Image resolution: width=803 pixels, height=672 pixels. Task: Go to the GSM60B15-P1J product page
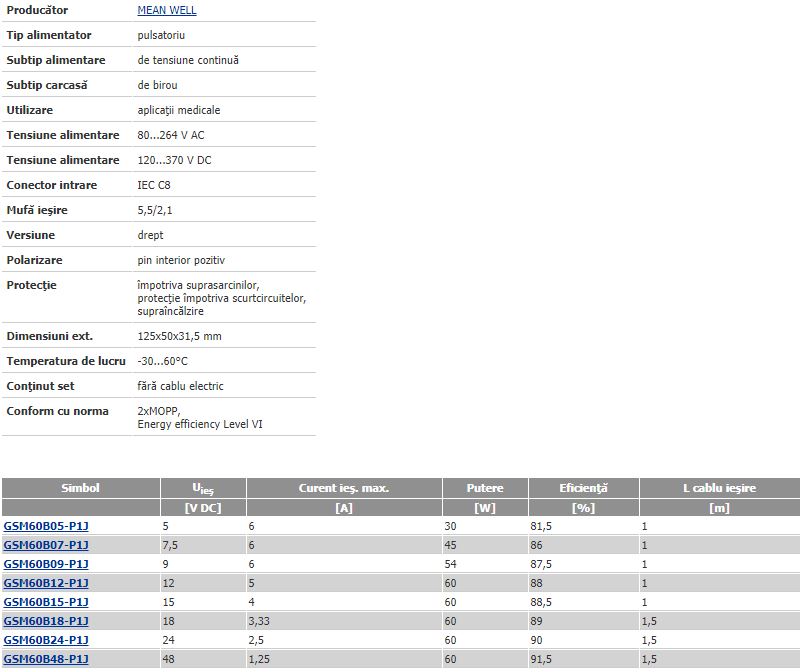point(46,602)
